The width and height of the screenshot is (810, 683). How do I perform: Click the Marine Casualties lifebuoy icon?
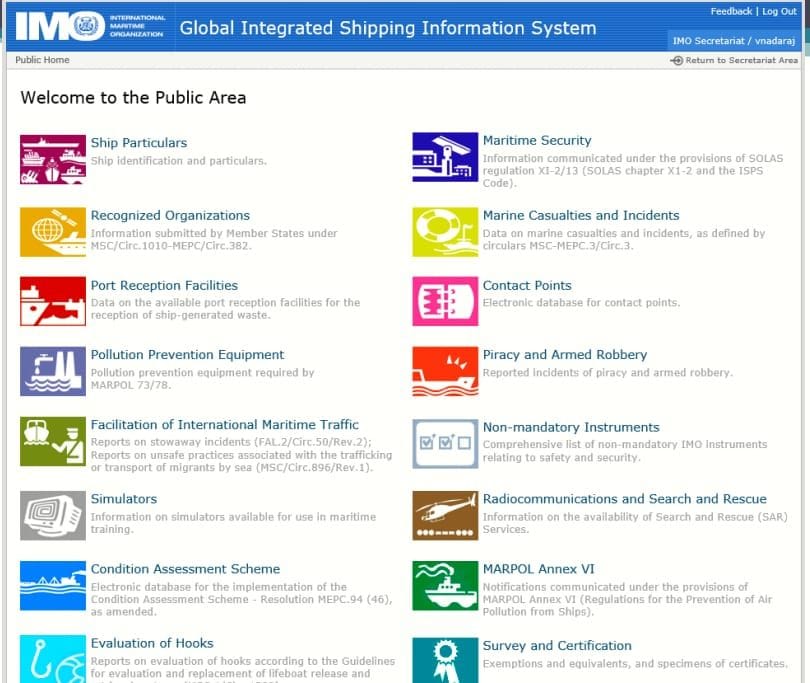[445, 232]
